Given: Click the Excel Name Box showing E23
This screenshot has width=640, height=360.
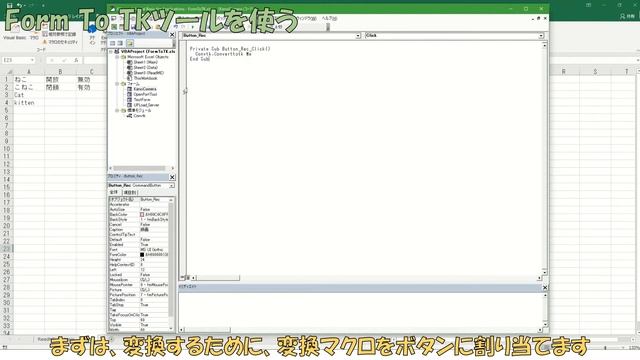Looking at the screenshot, I should pos(18,60).
